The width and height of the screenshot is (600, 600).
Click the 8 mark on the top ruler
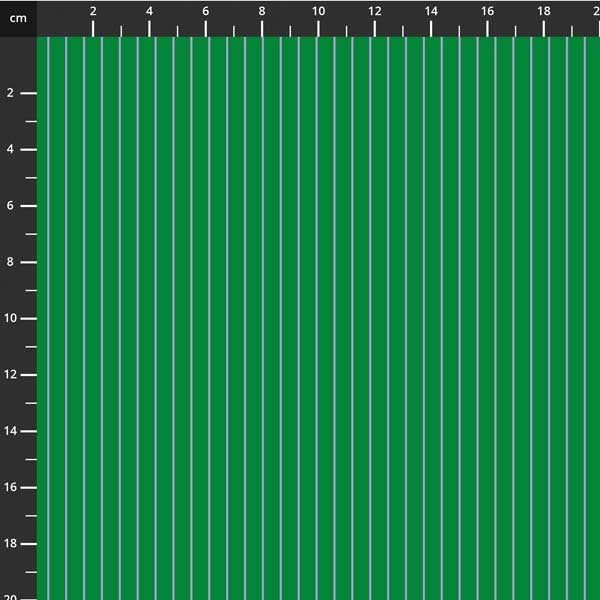pos(262,11)
